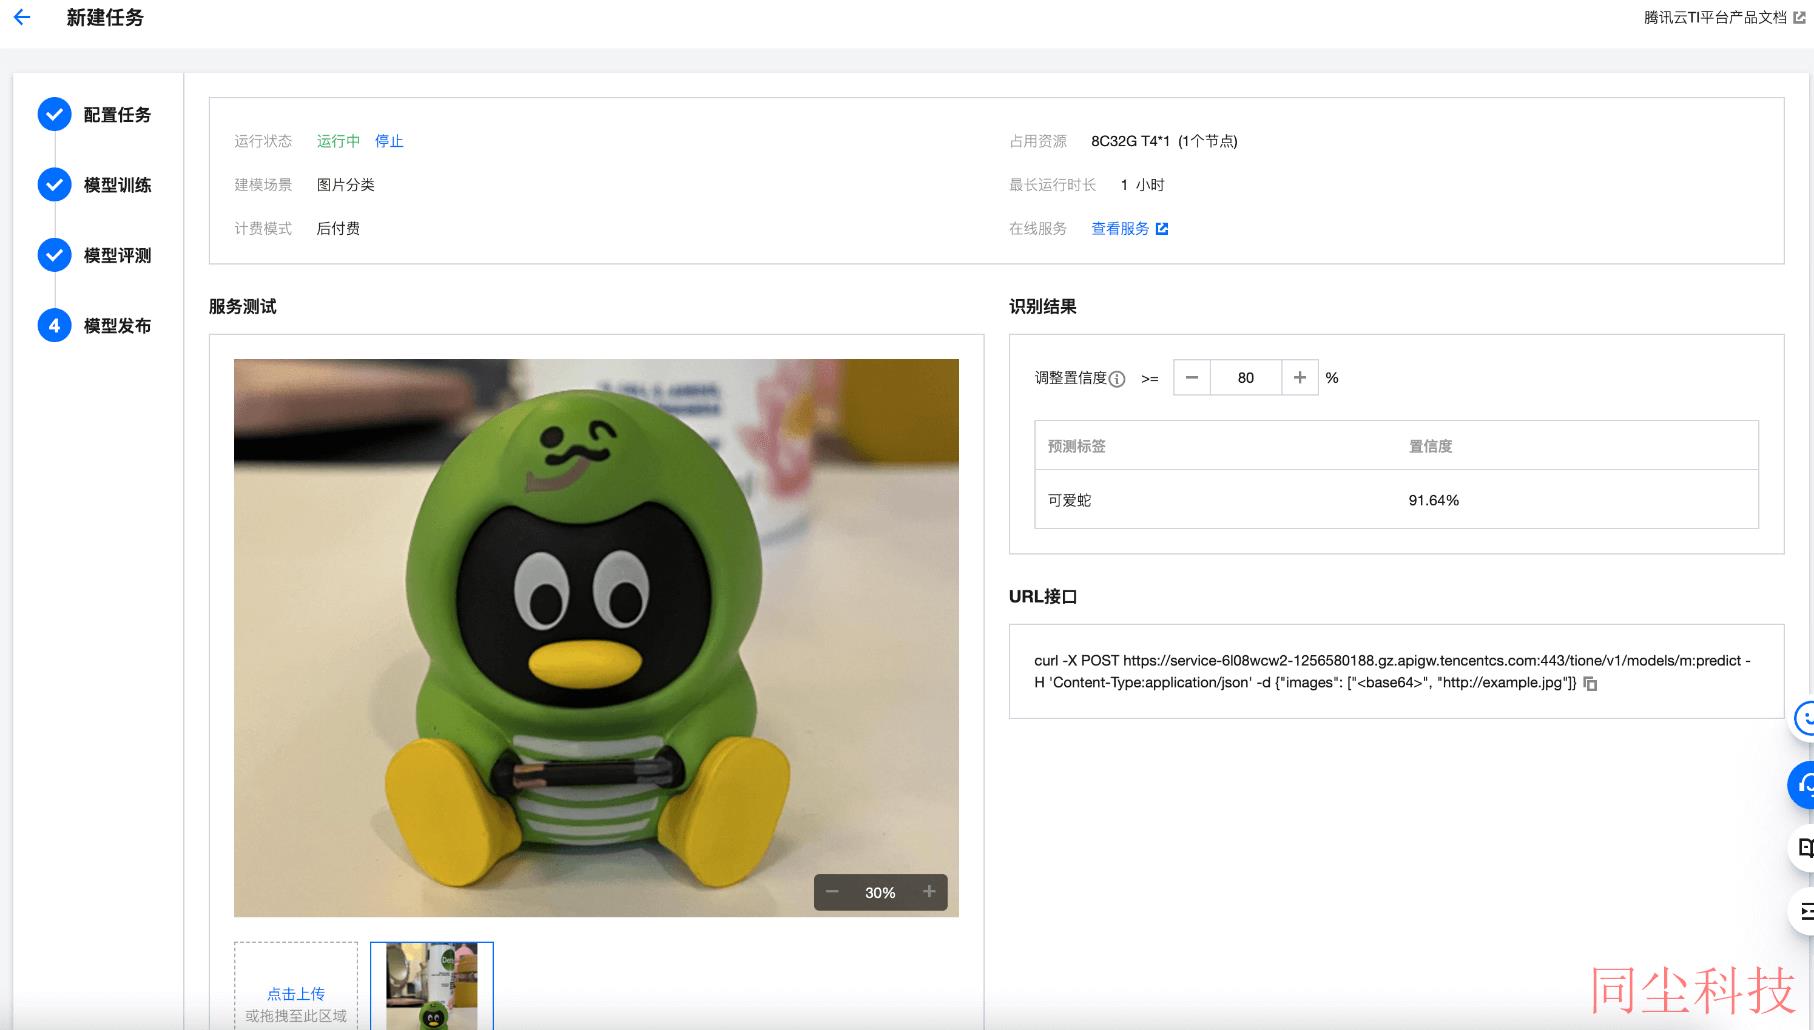
Task: Click the 可爱蛇 predicted label cell
Action: point(1069,500)
